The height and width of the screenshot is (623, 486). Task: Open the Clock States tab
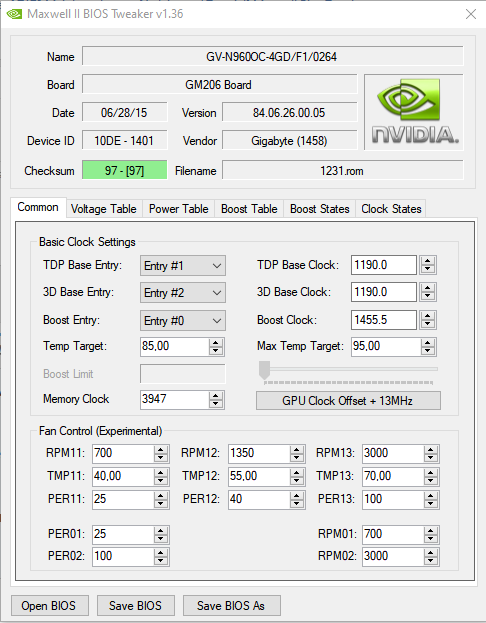tap(391, 209)
